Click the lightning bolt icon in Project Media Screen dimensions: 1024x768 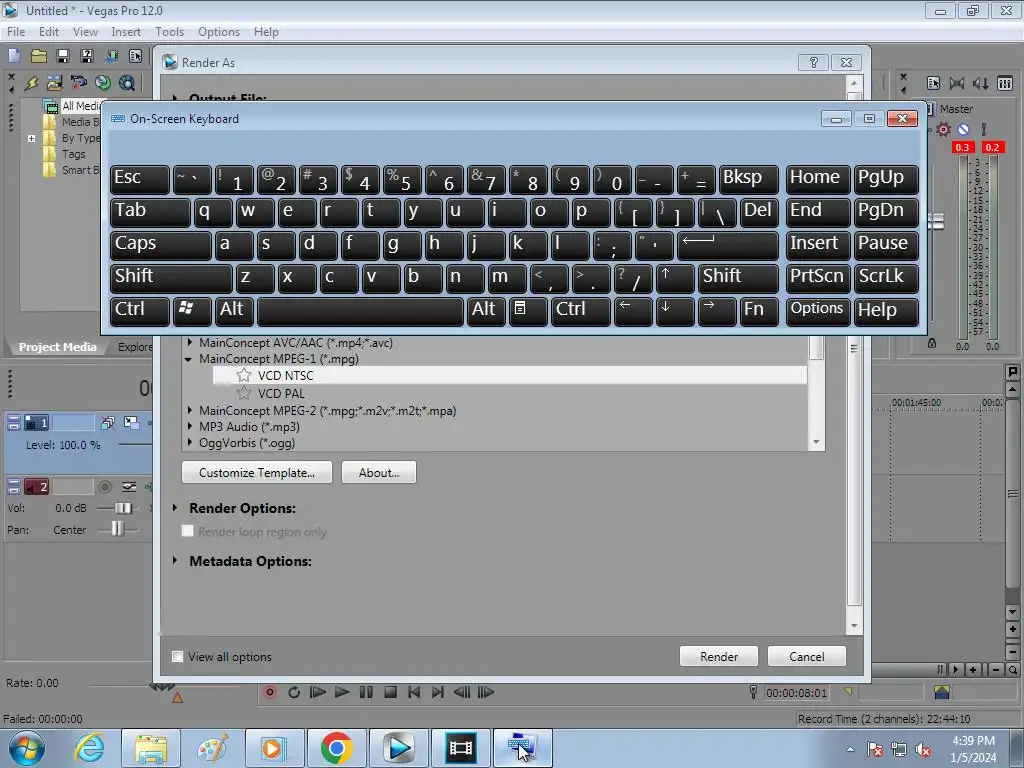[31, 83]
